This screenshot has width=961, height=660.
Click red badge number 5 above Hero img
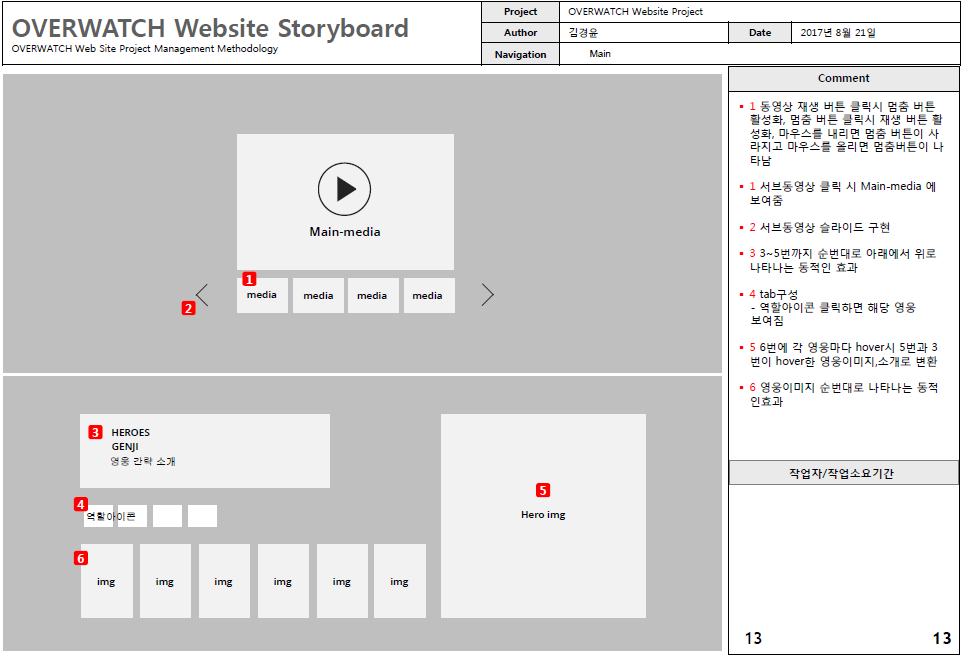tap(543, 490)
